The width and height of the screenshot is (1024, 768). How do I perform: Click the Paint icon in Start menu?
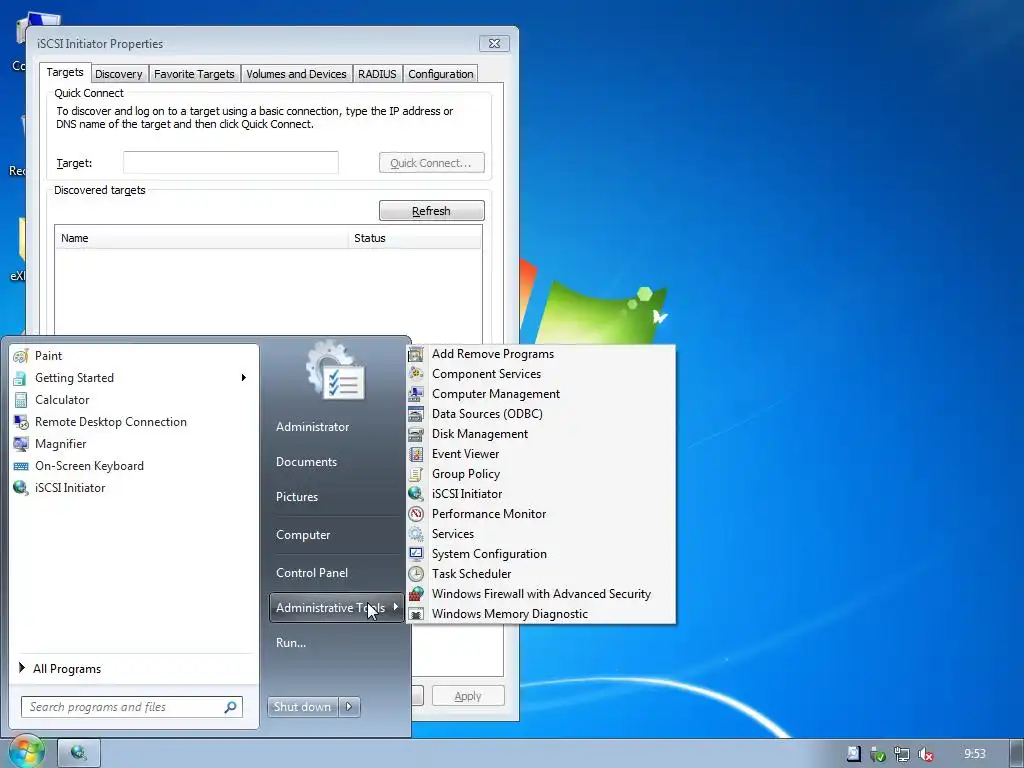[x=21, y=356]
